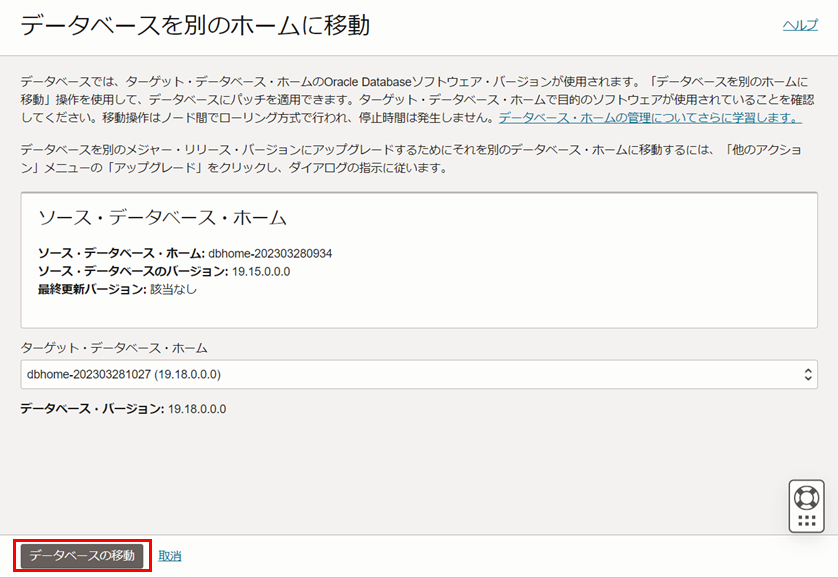Click empty area inside source home panel
The width and height of the screenshot is (838, 578).
pos(560,280)
